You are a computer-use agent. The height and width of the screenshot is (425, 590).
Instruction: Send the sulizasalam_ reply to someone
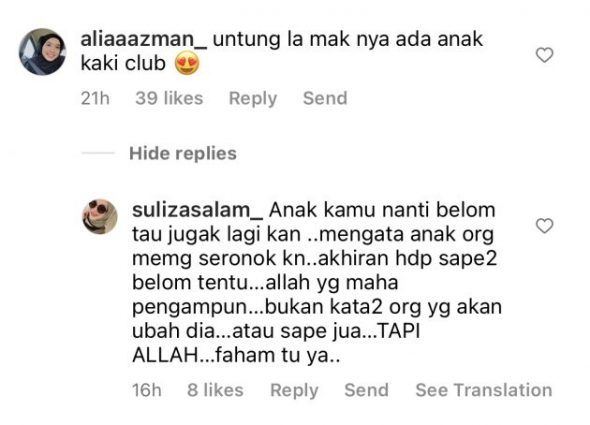click(366, 390)
